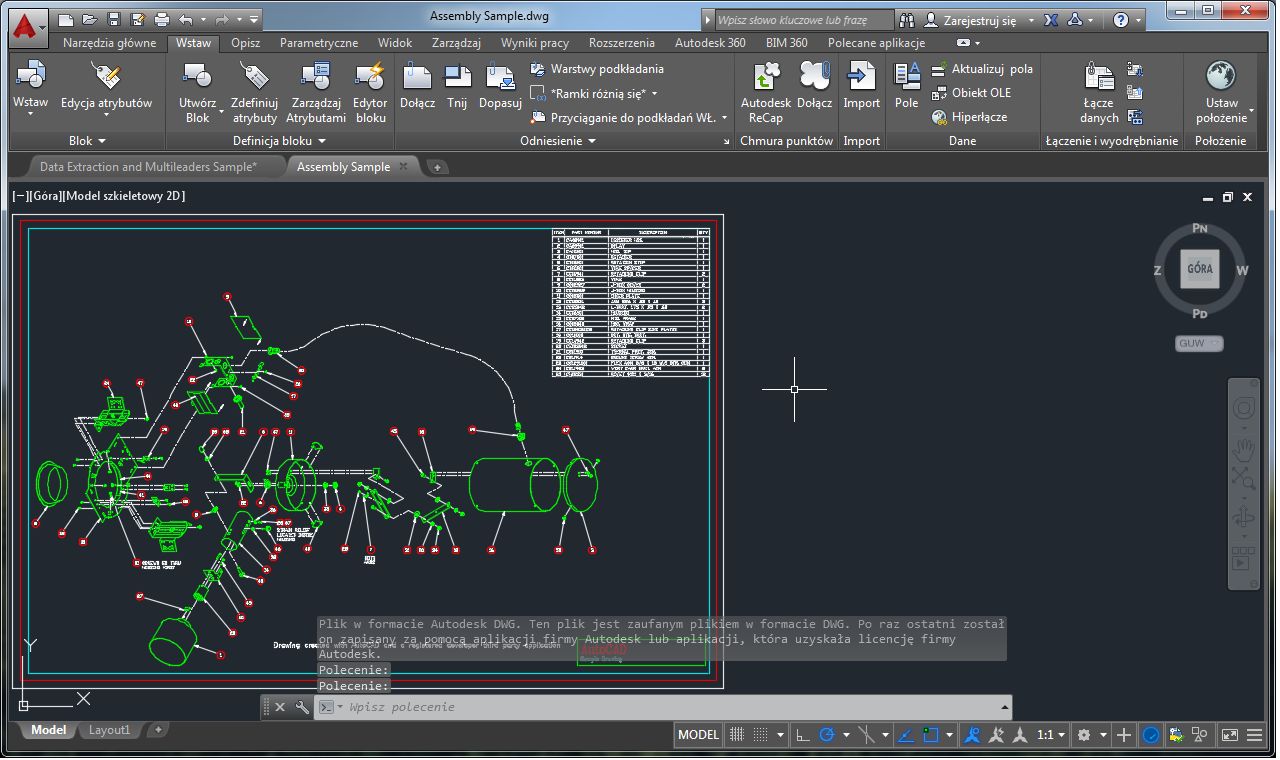Click the Open file quick-access icon
The image size is (1280, 760).
(x=90, y=19)
